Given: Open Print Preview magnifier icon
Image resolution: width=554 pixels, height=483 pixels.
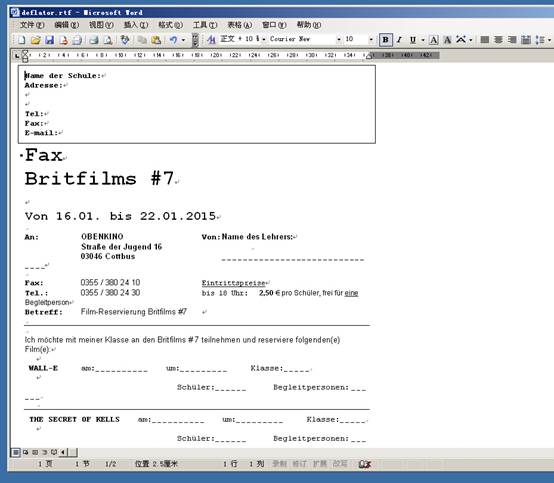Looking at the screenshot, I should [x=108, y=40].
